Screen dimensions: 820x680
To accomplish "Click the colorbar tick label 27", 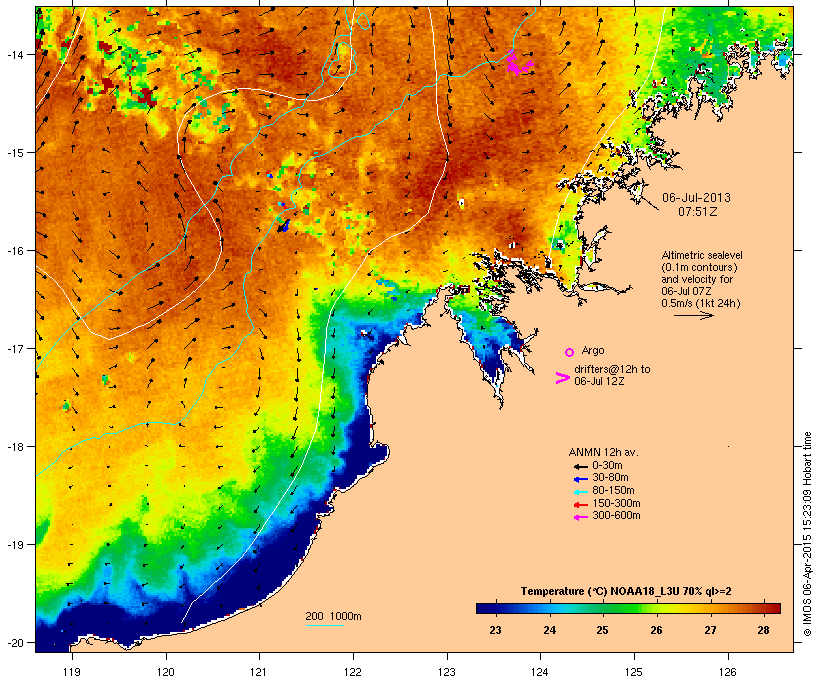I will [x=710, y=630].
